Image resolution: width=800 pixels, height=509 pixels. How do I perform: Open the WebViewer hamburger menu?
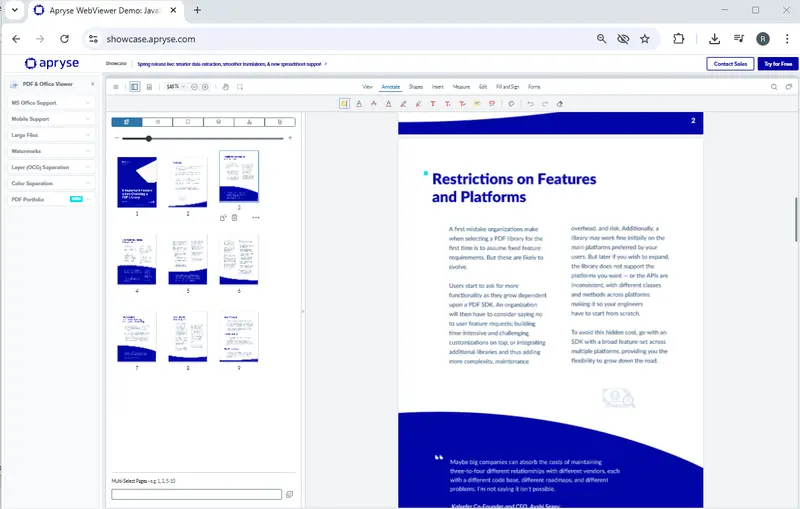pos(116,87)
